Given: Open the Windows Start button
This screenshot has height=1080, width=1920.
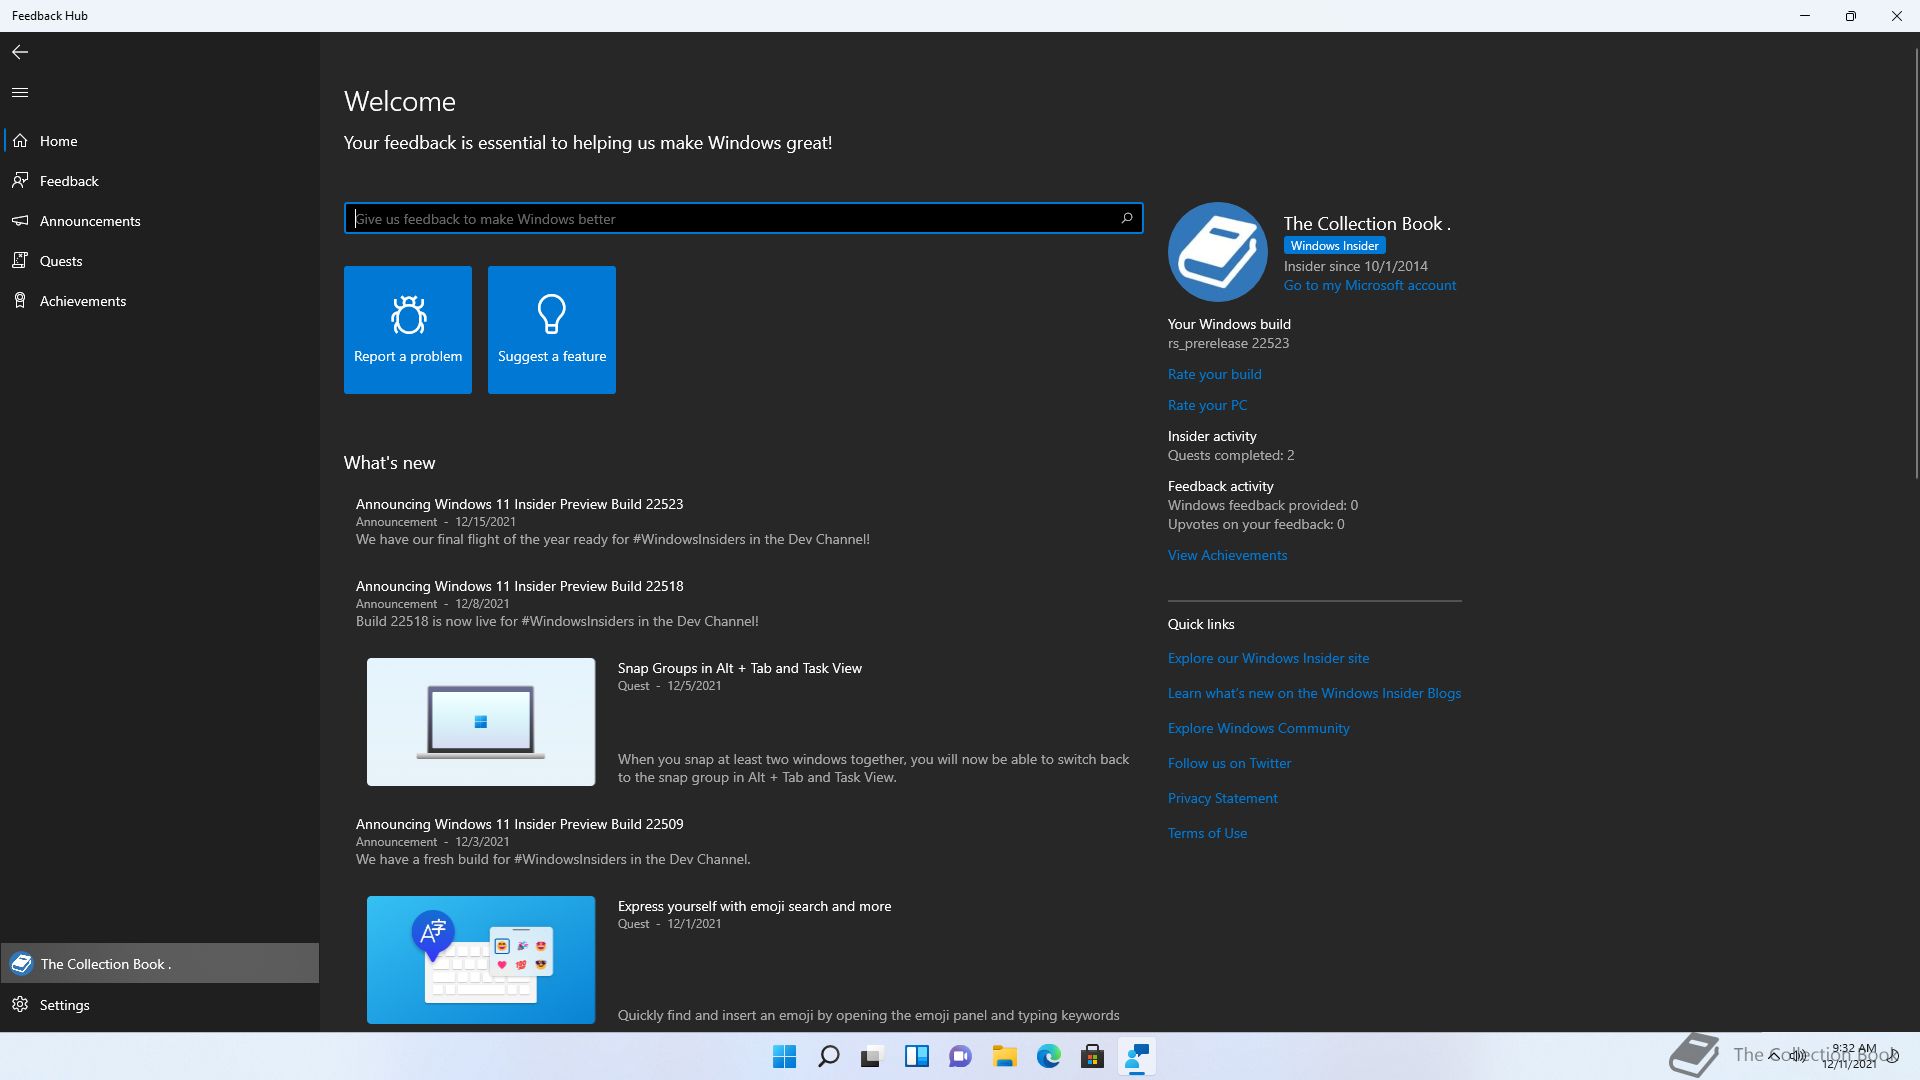Looking at the screenshot, I should click(785, 1056).
